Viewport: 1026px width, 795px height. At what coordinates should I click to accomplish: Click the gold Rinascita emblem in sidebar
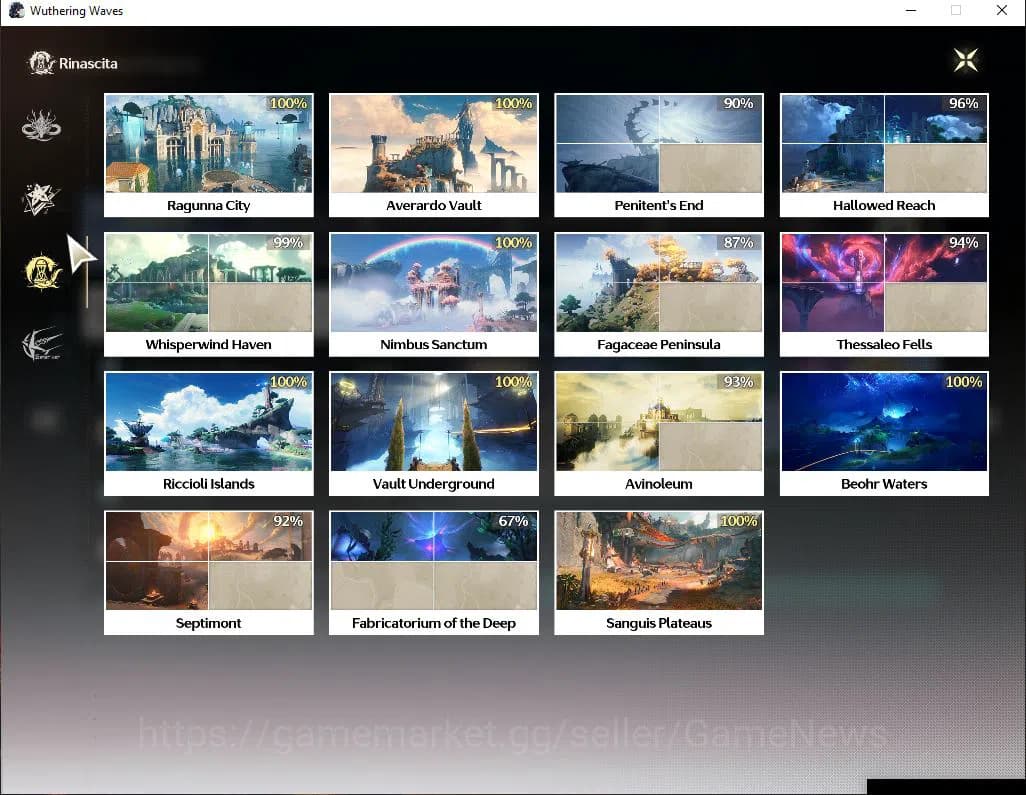tap(43, 271)
